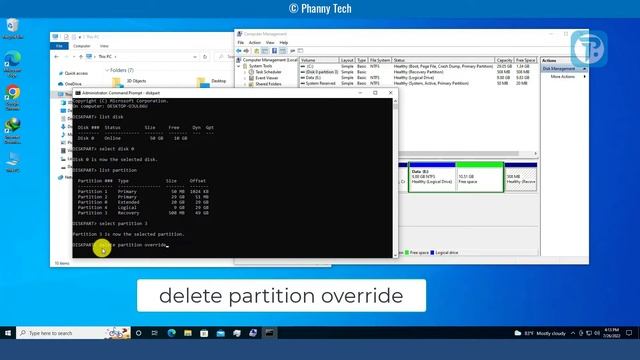Select Shared Folders in the tree

[268, 84]
